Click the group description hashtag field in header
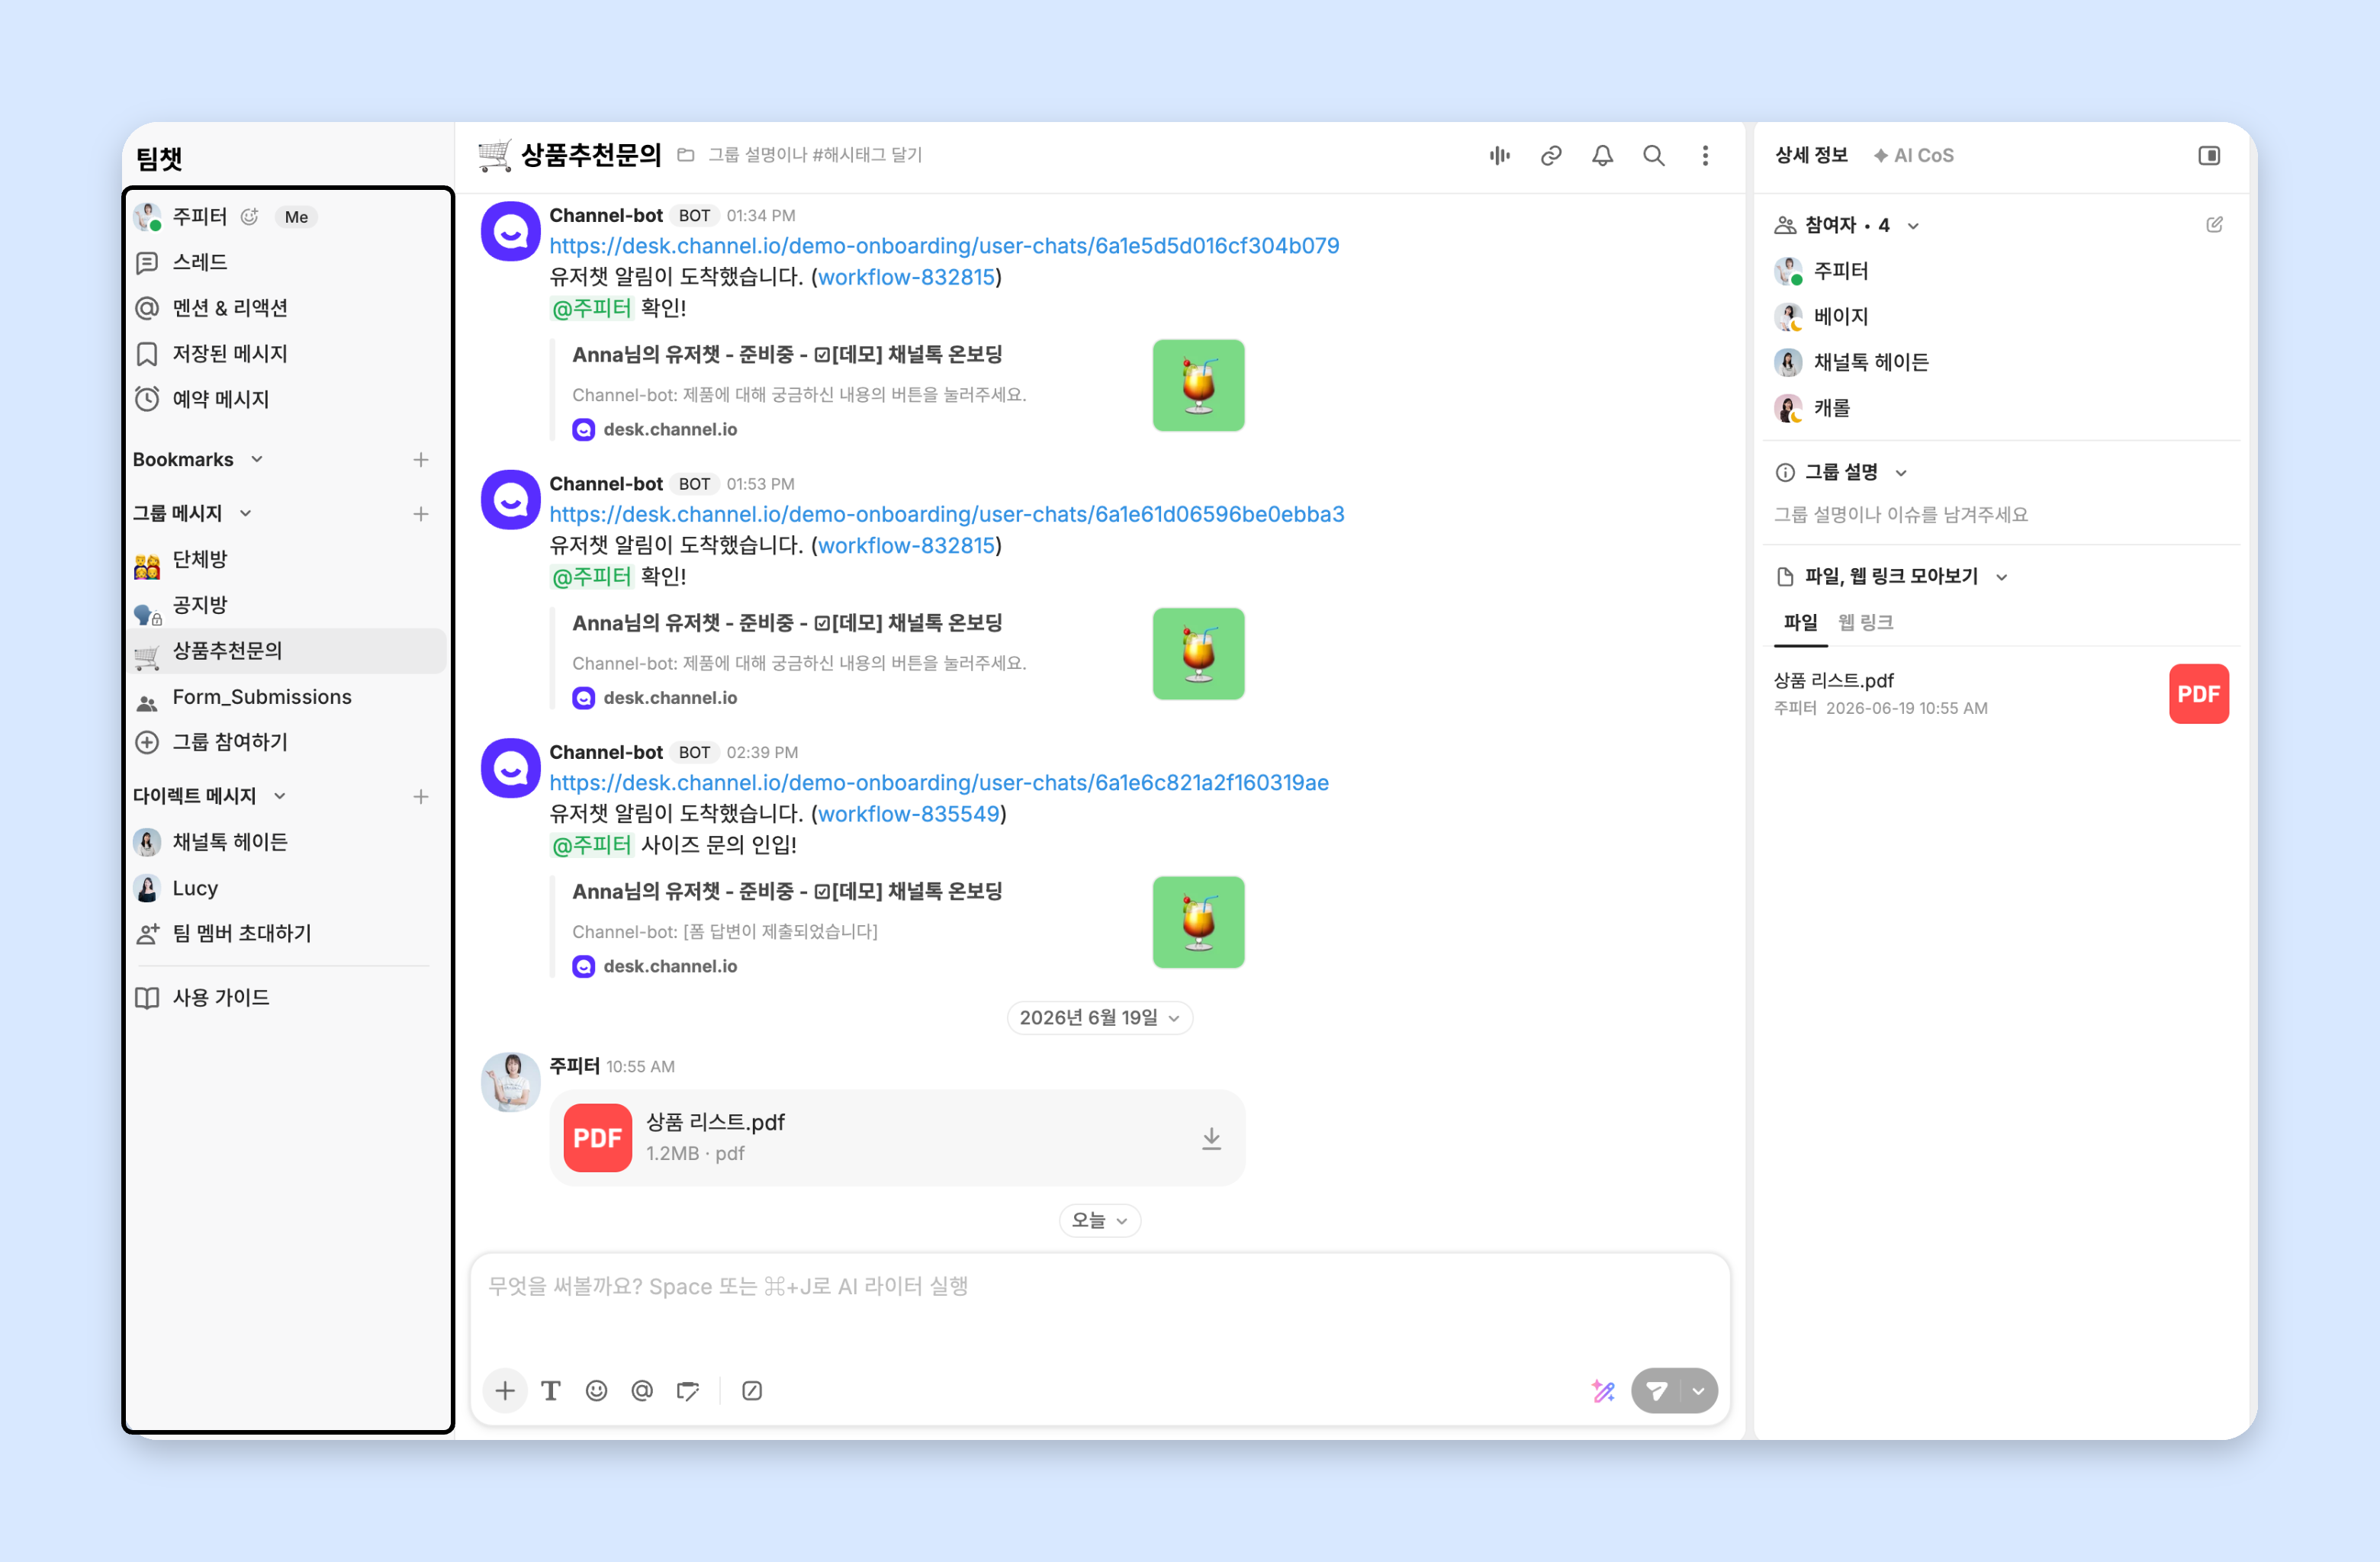 [815, 156]
